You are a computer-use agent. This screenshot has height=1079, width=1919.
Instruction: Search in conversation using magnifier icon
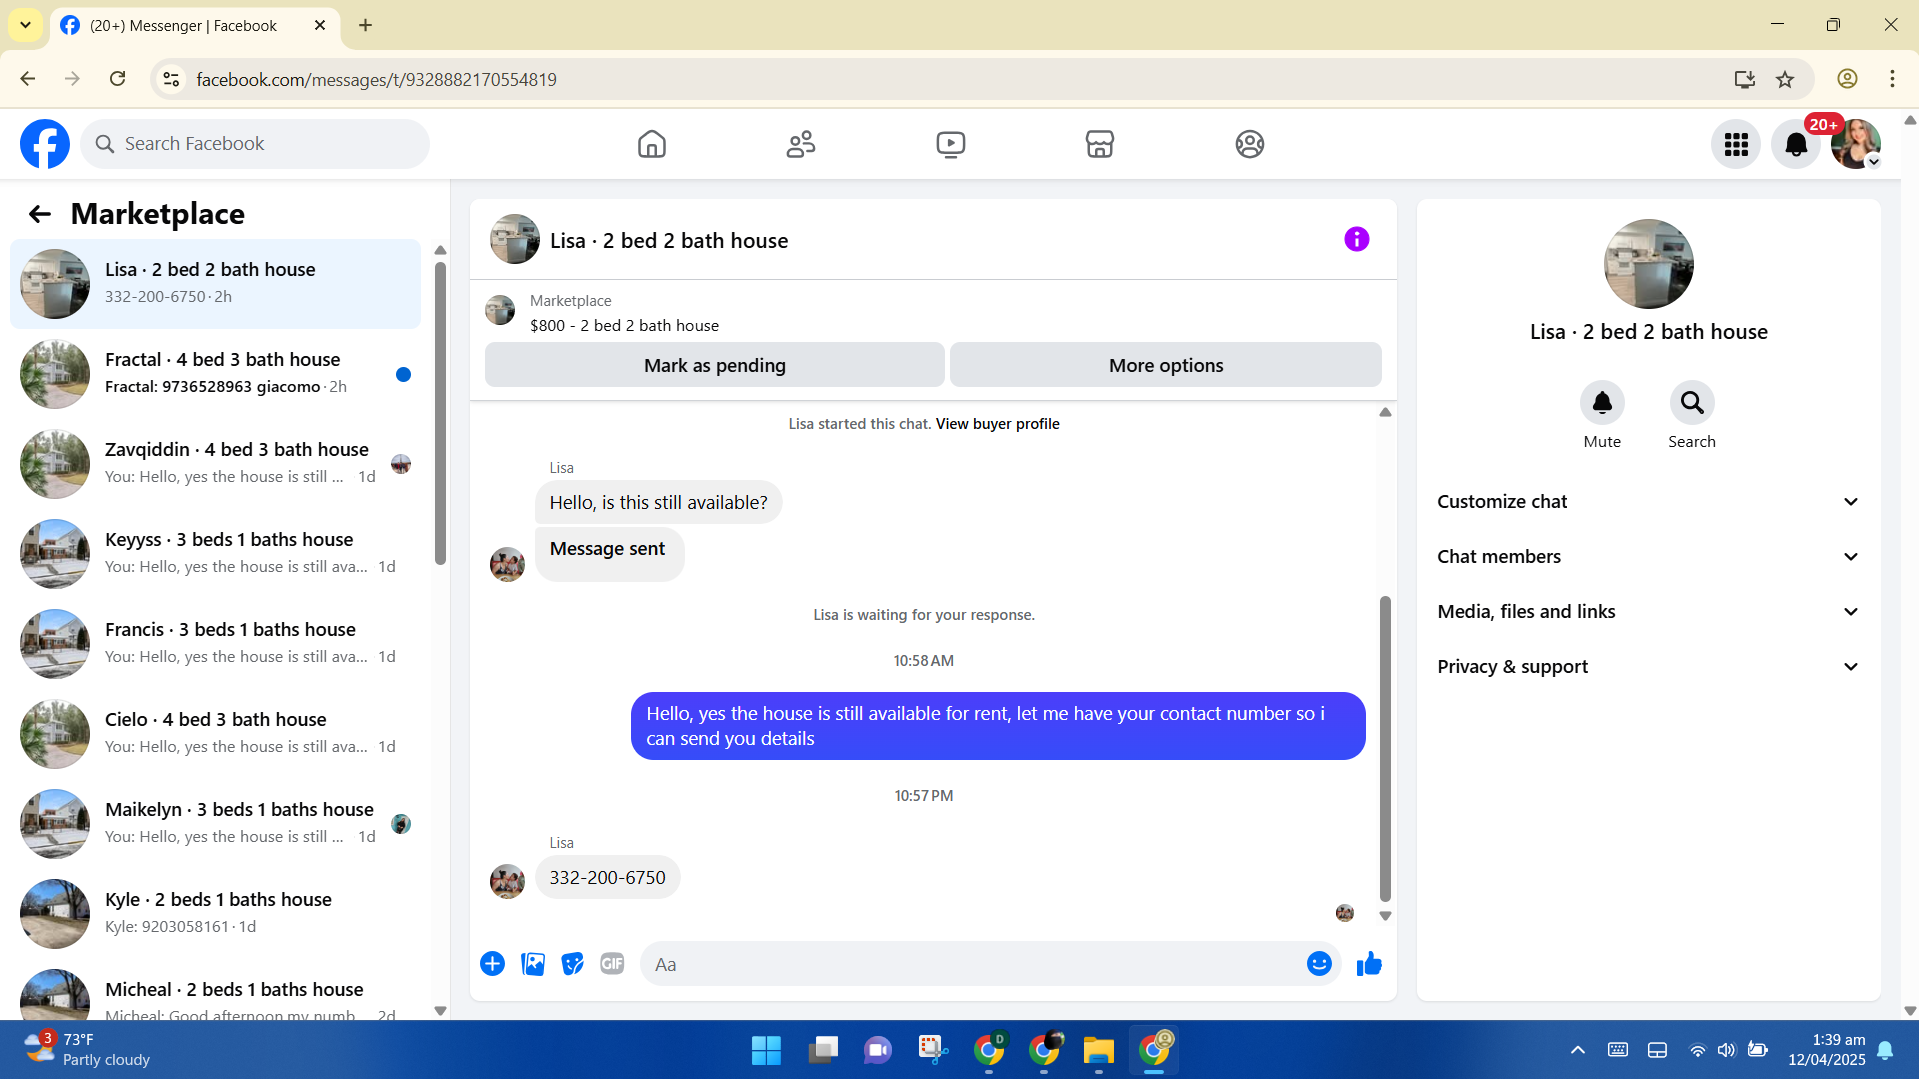(x=1692, y=403)
